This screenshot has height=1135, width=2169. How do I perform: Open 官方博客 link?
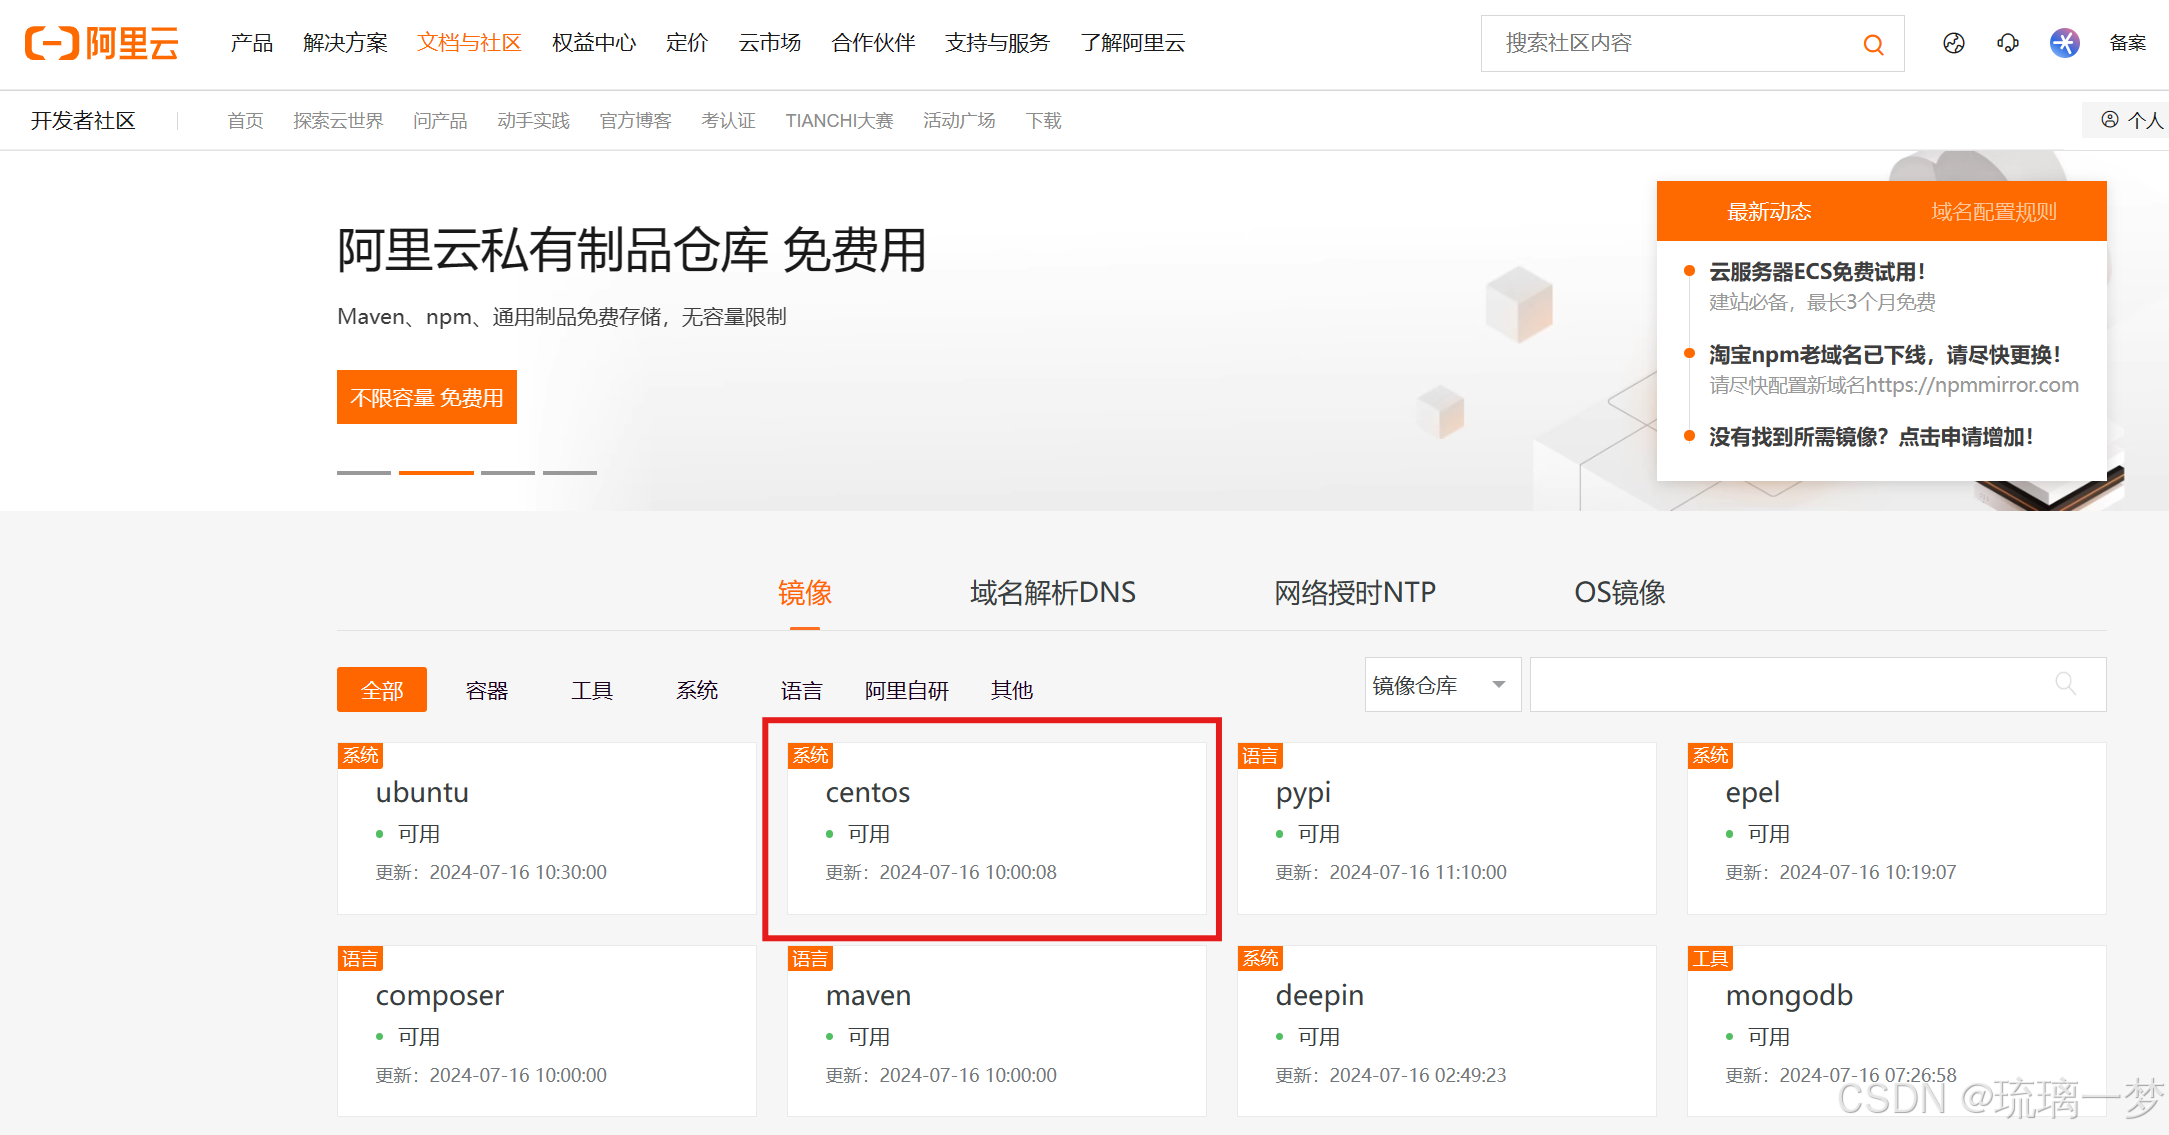[x=635, y=121]
